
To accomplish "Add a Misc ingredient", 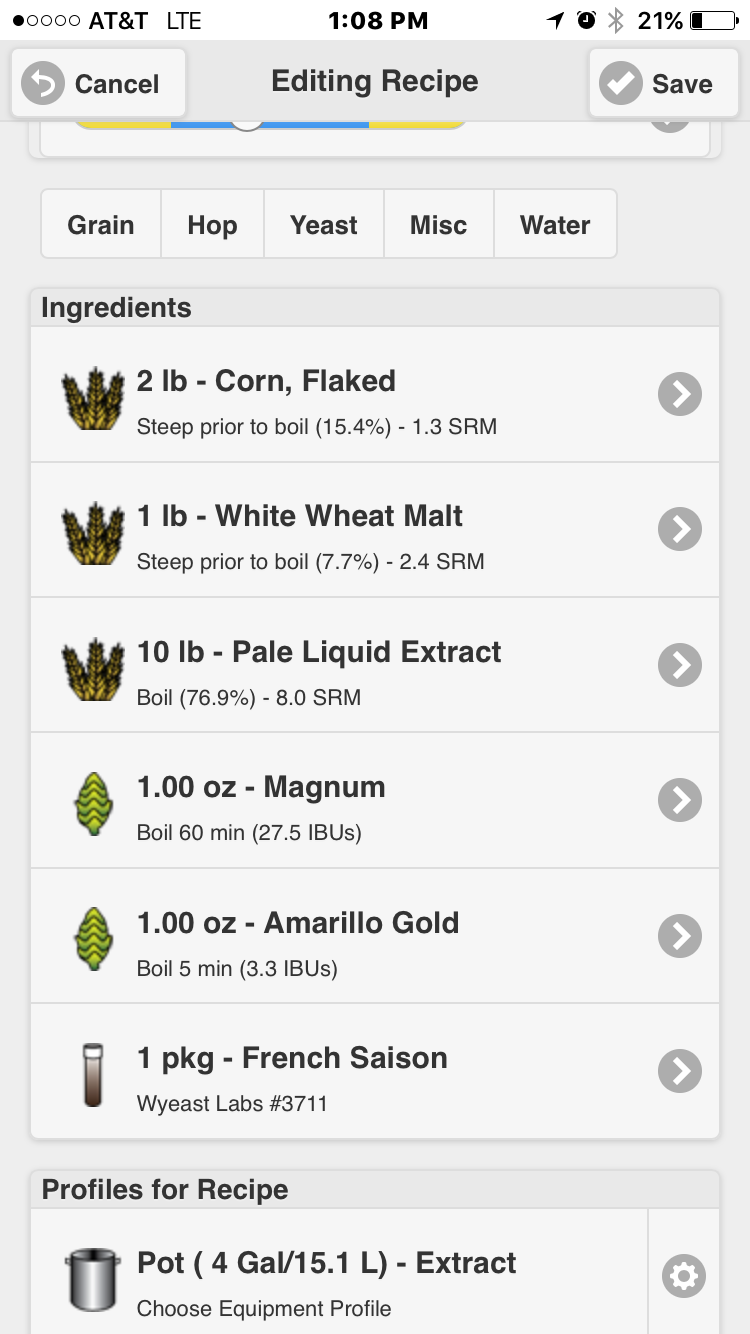I will point(439,225).
